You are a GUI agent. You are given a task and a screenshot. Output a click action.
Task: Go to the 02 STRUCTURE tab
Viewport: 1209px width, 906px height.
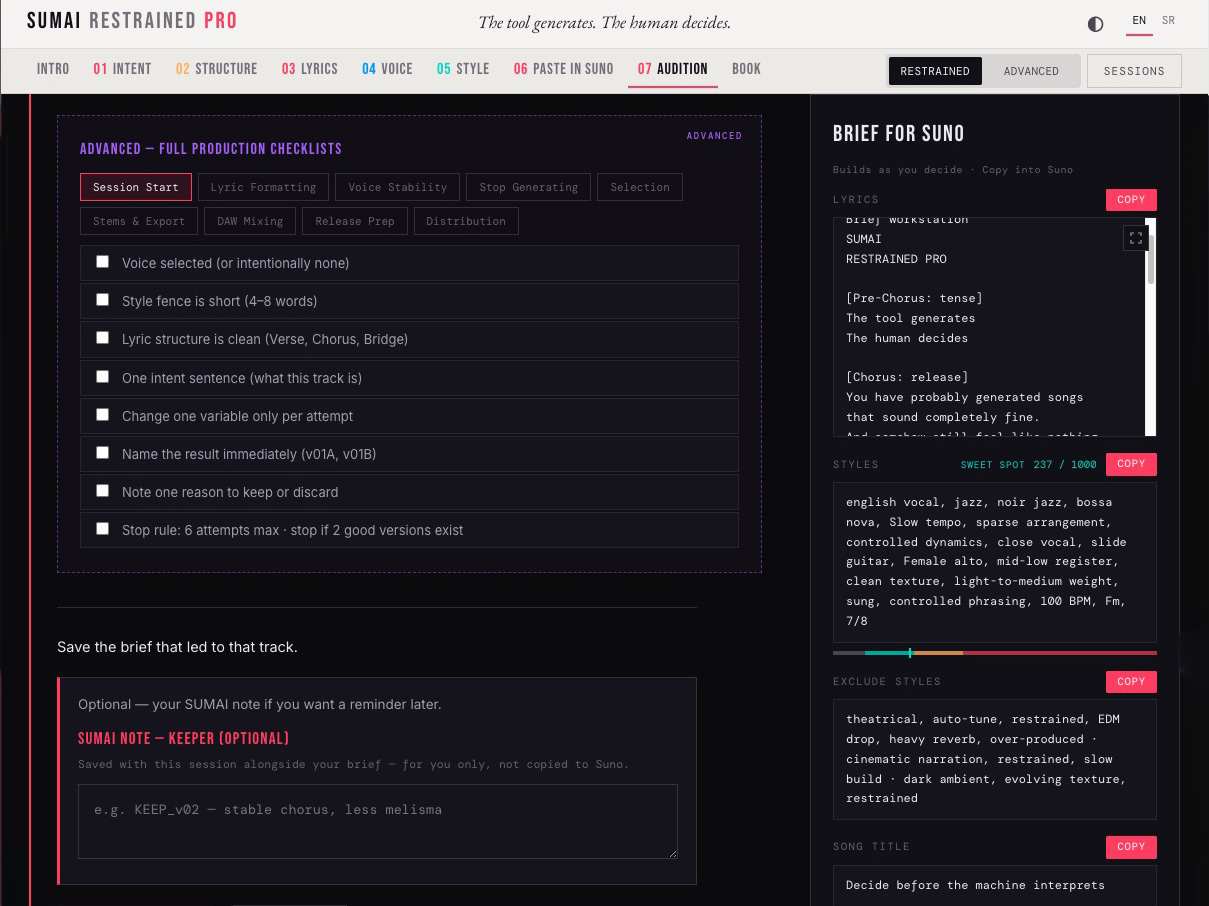tap(217, 69)
